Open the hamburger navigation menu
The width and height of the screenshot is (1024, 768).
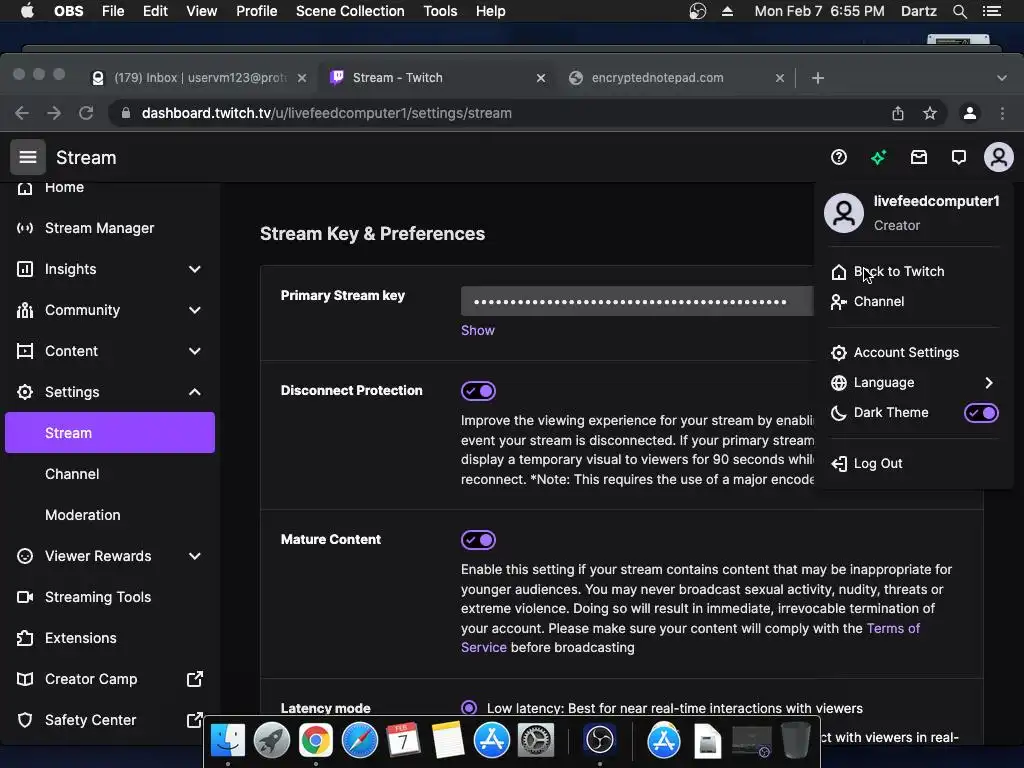[27, 157]
